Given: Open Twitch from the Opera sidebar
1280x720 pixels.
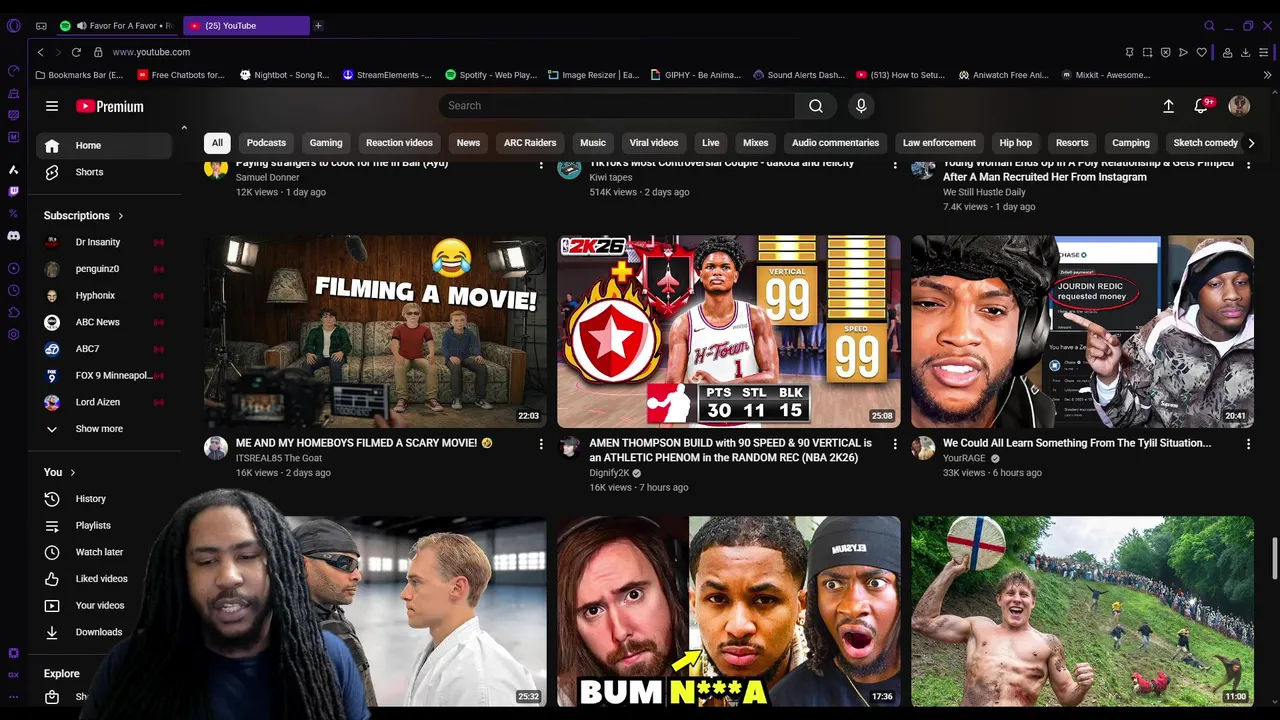Looking at the screenshot, I should click(x=13, y=191).
